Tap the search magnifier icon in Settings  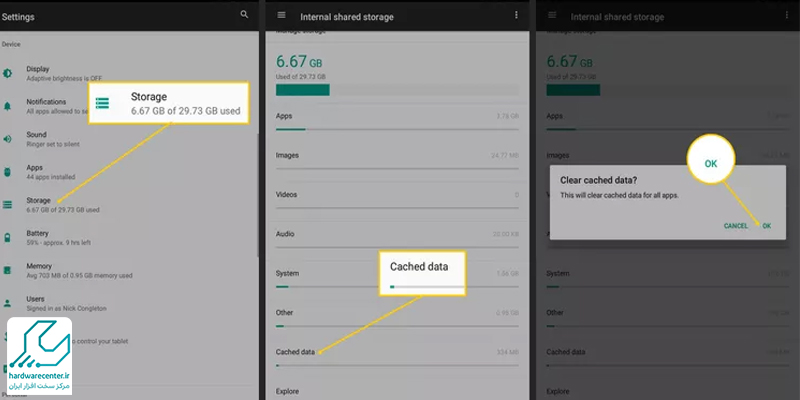point(244,15)
